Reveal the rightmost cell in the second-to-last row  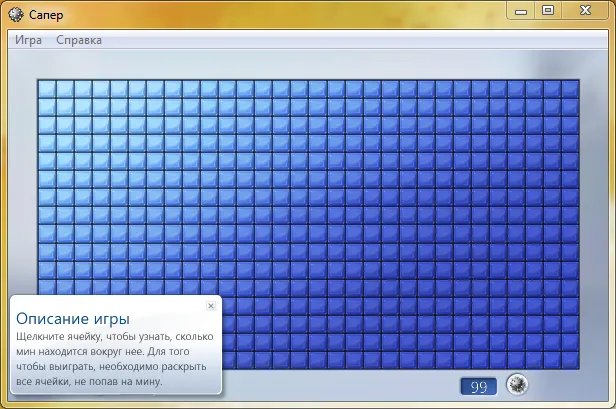click(x=570, y=341)
